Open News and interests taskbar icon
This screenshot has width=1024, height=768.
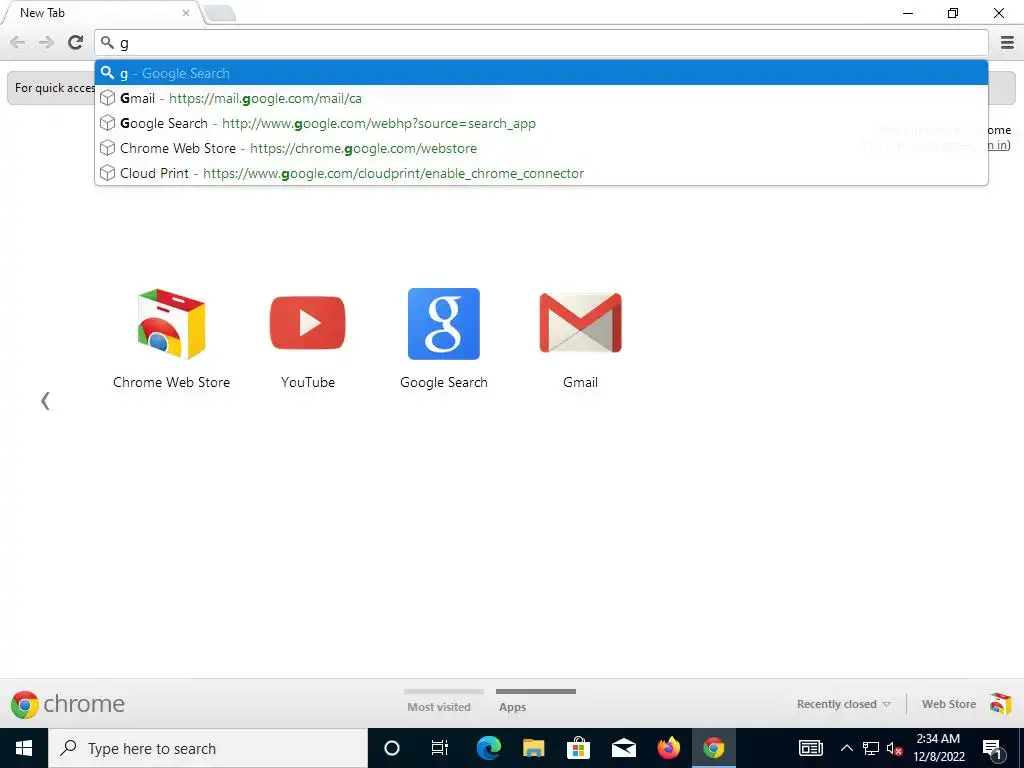tap(810, 748)
